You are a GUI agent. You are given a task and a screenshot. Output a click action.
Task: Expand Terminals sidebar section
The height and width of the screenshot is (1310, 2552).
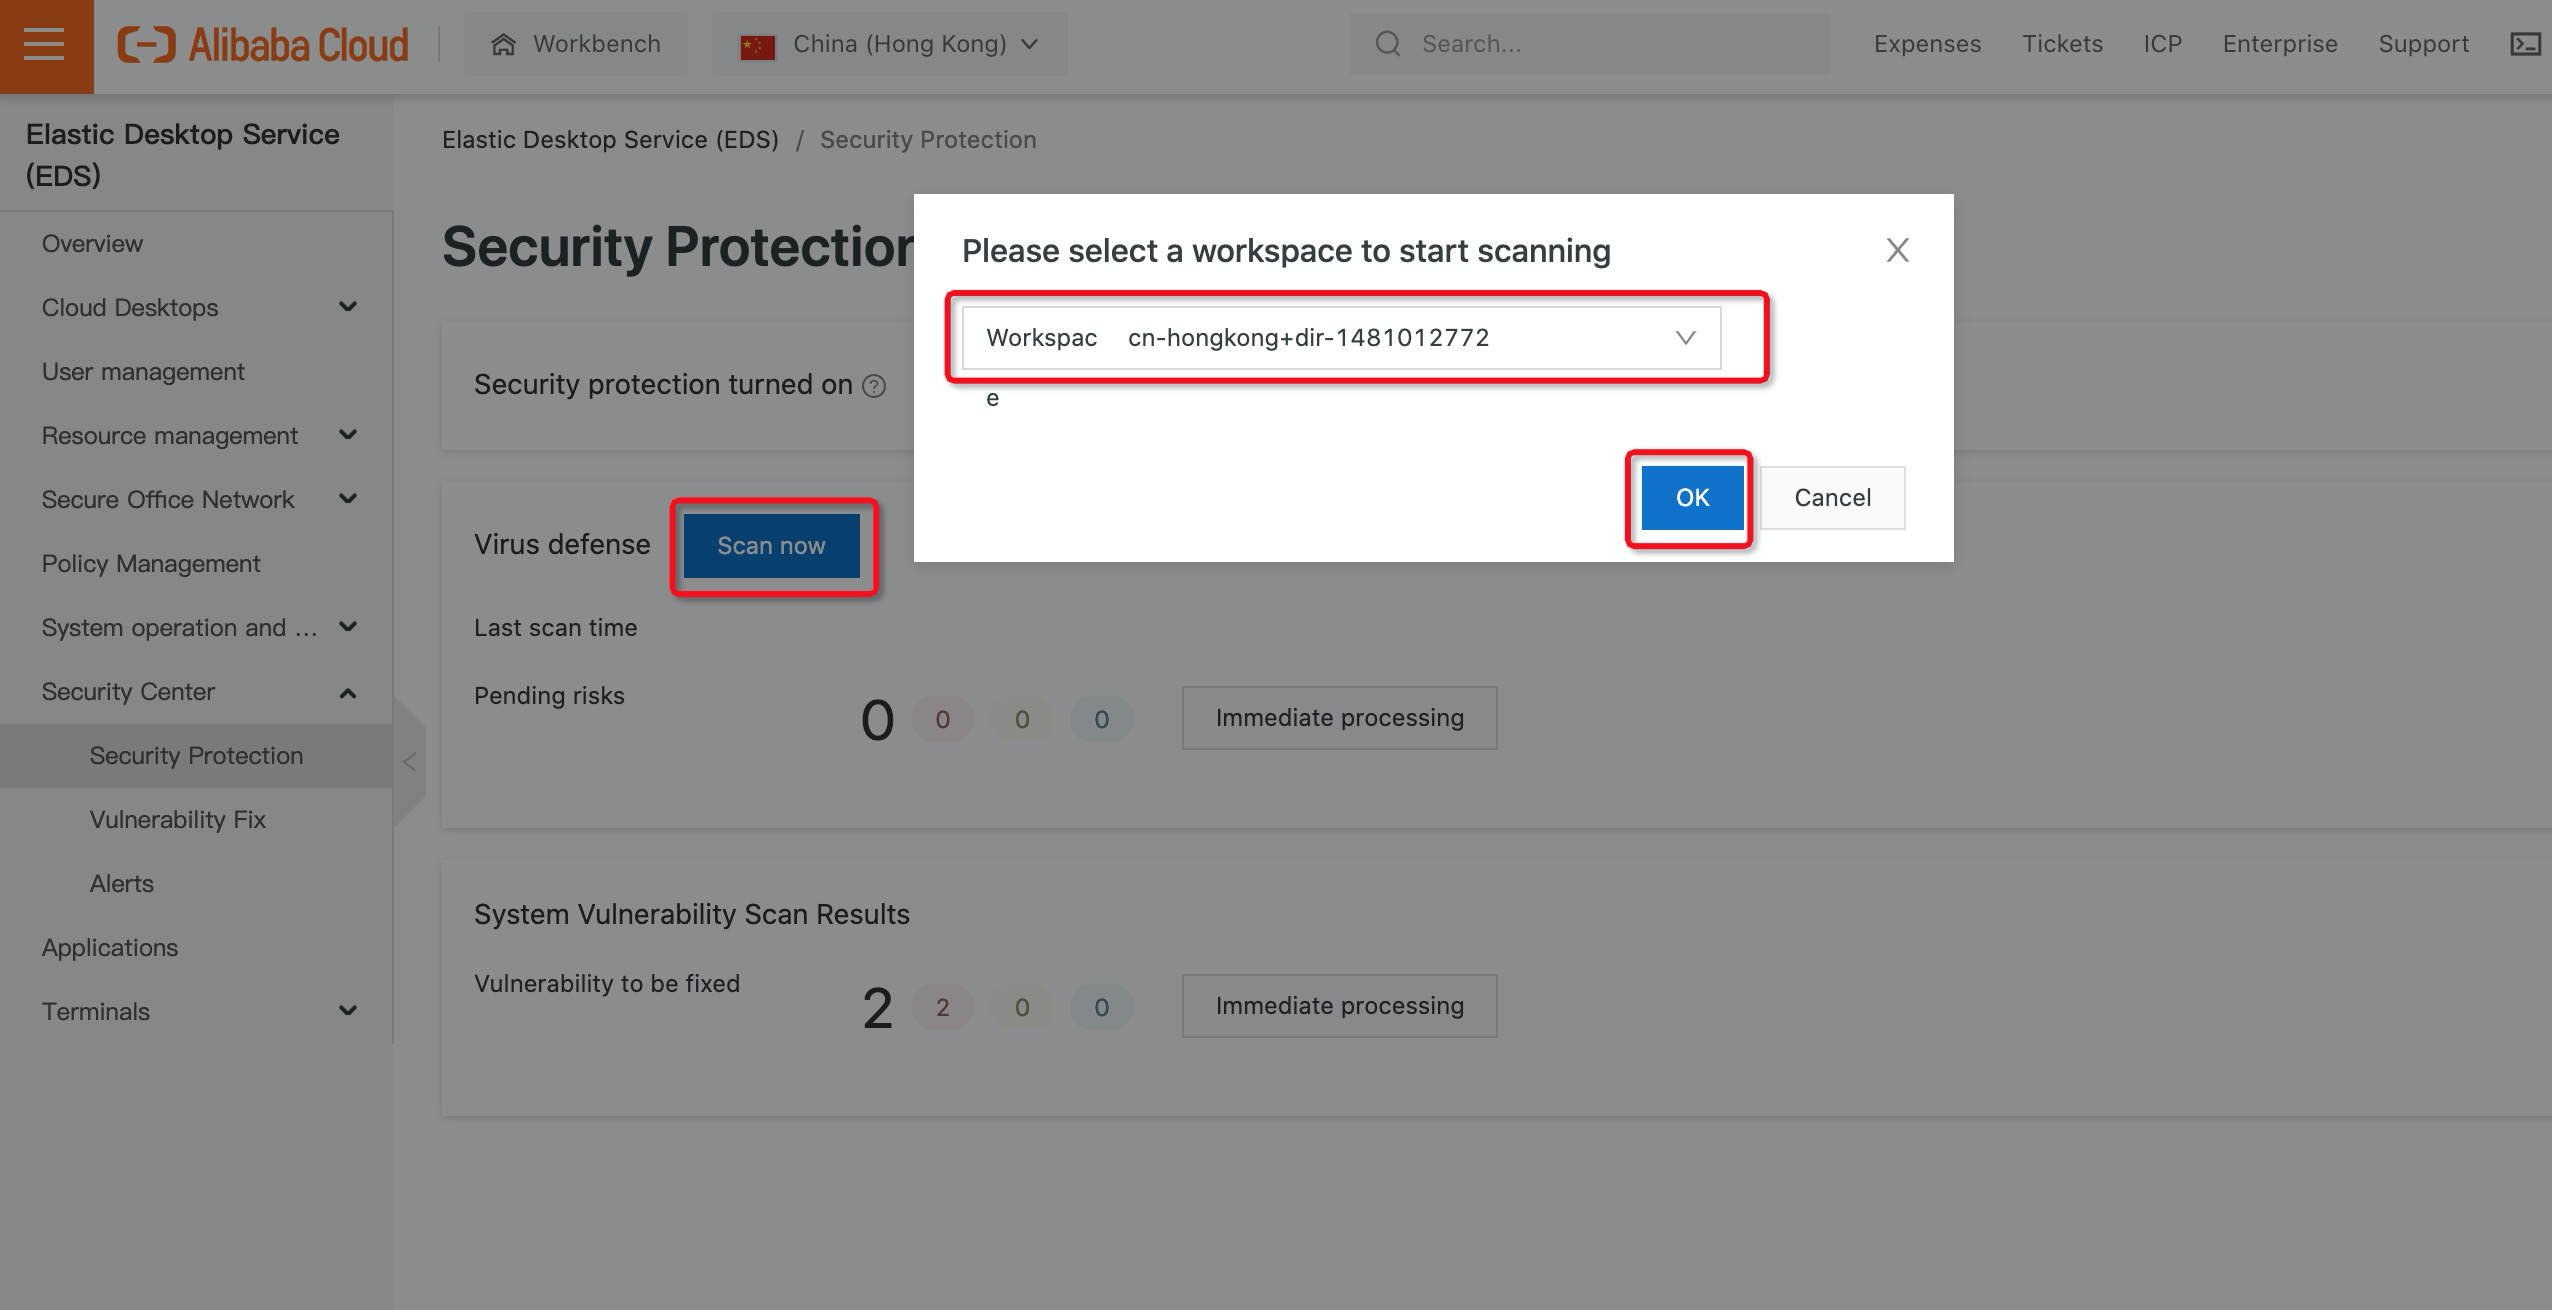347,1011
